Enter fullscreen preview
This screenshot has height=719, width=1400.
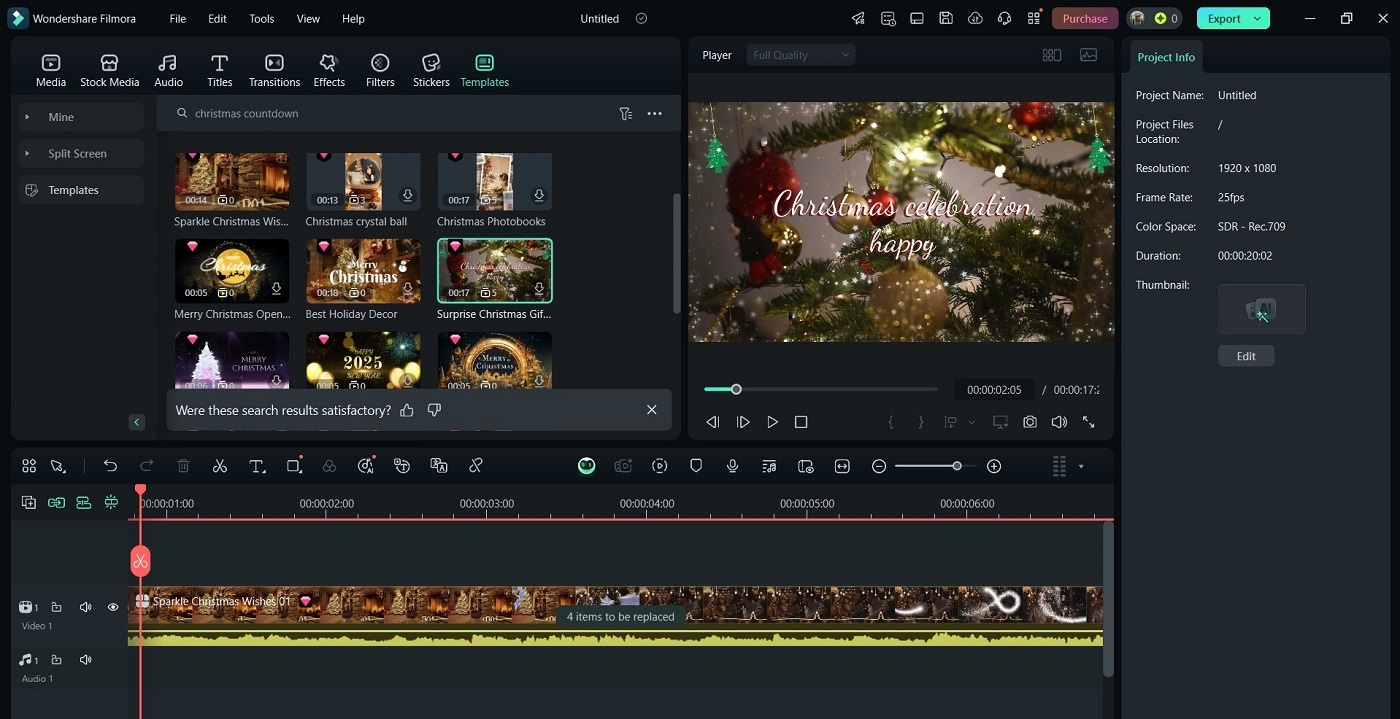click(x=1089, y=422)
